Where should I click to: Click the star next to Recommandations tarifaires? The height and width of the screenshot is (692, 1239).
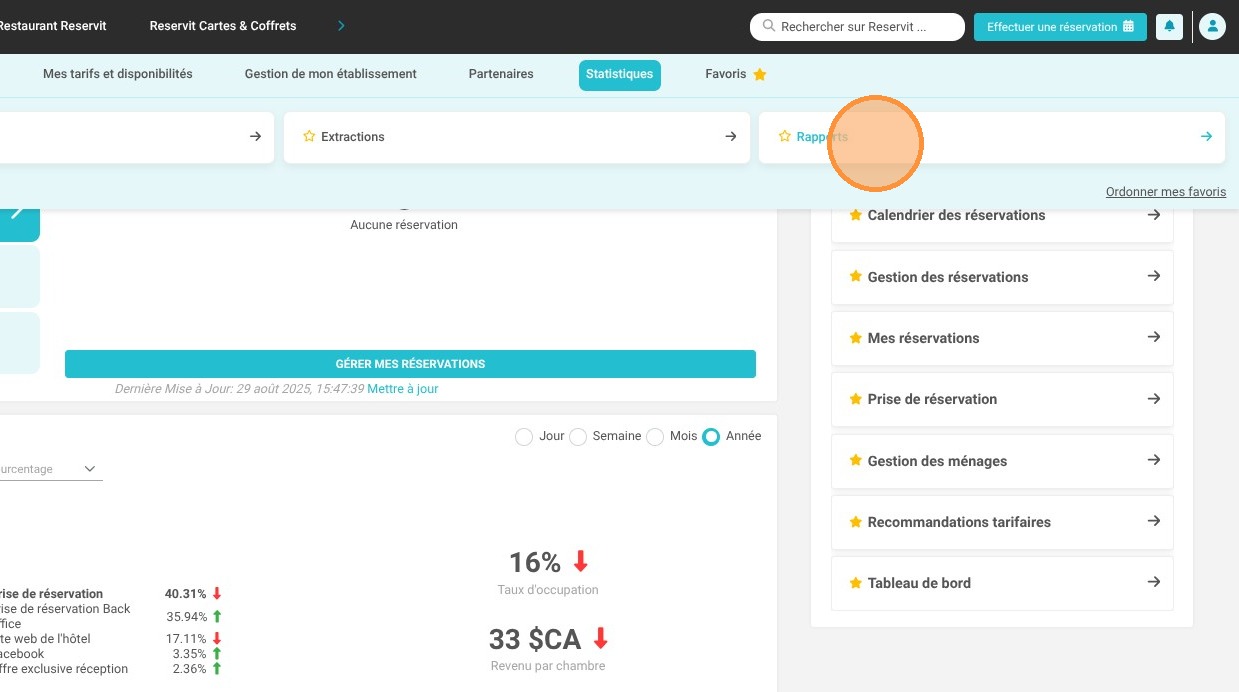pos(855,522)
